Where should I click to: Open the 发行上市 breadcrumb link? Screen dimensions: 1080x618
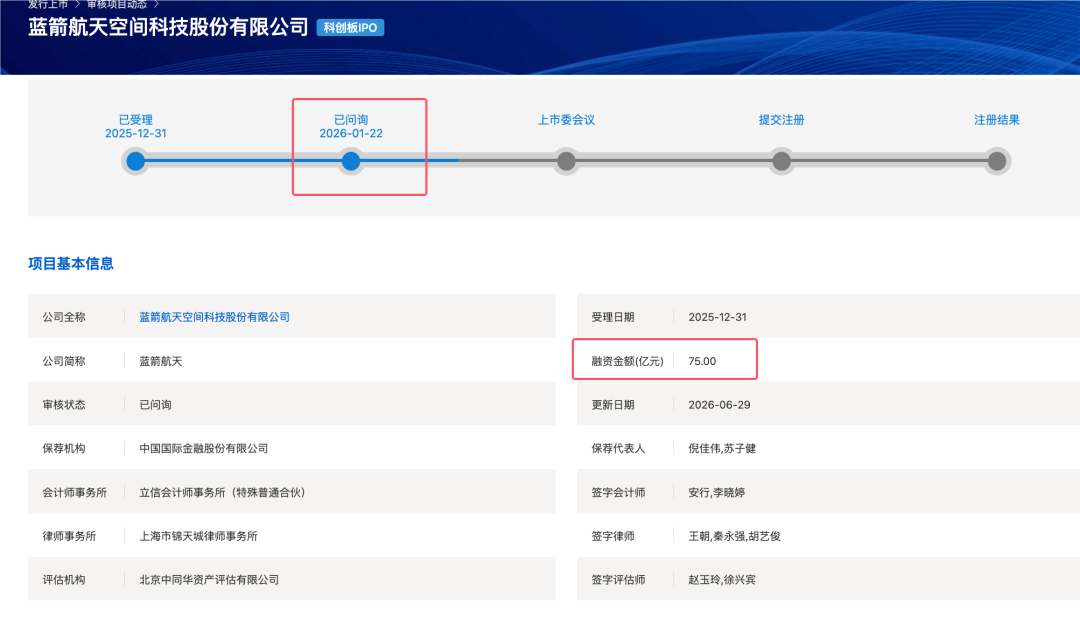(x=48, y=4)
